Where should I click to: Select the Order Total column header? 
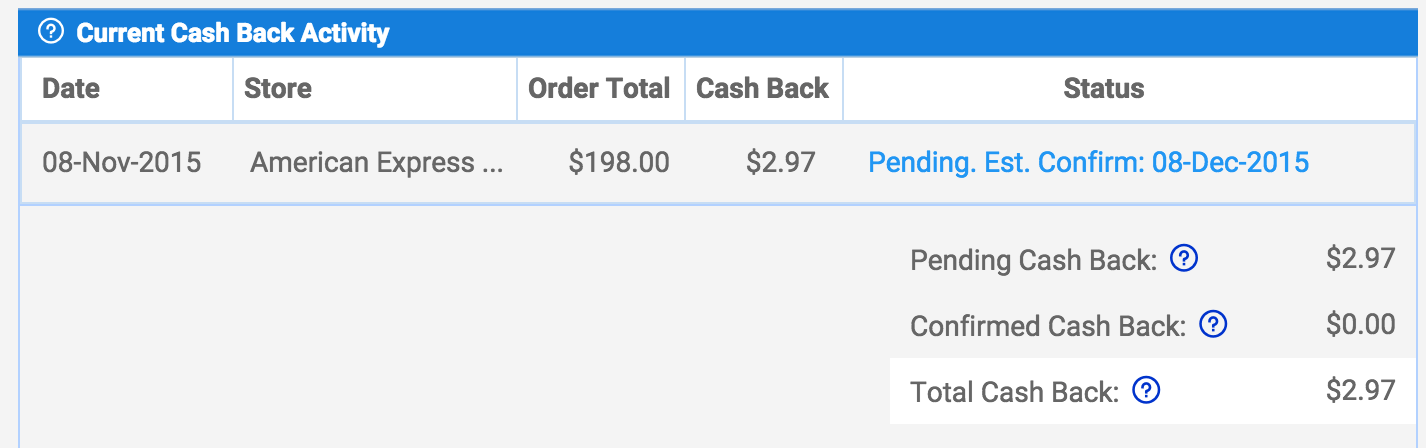(x=598, y=88)
